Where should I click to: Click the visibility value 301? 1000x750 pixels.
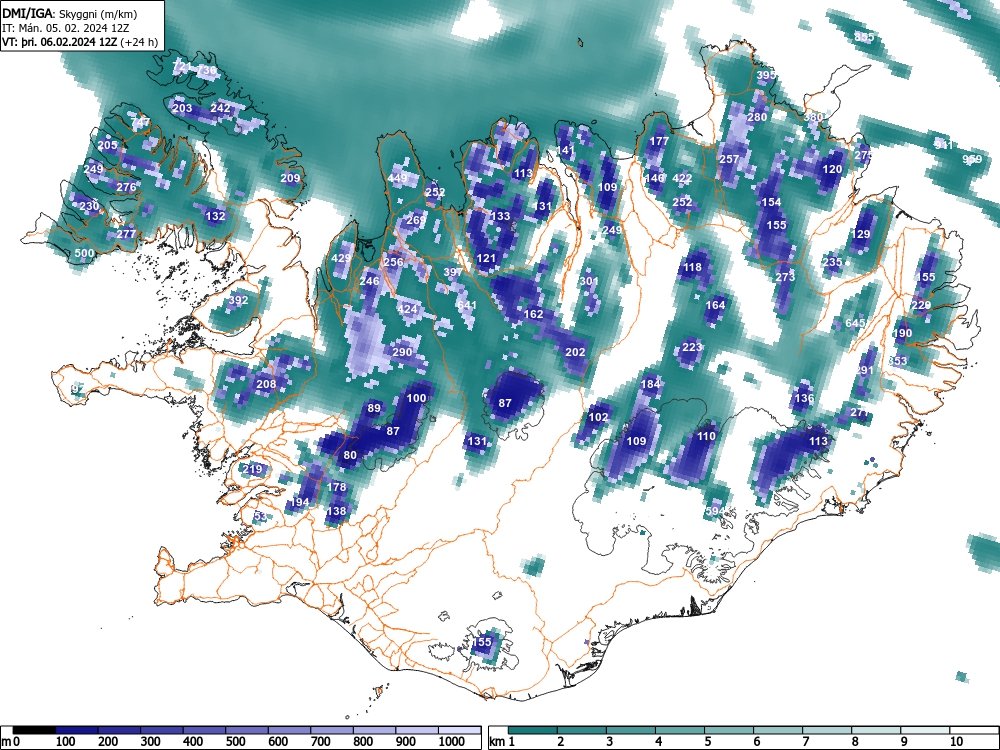pos(589,281)
